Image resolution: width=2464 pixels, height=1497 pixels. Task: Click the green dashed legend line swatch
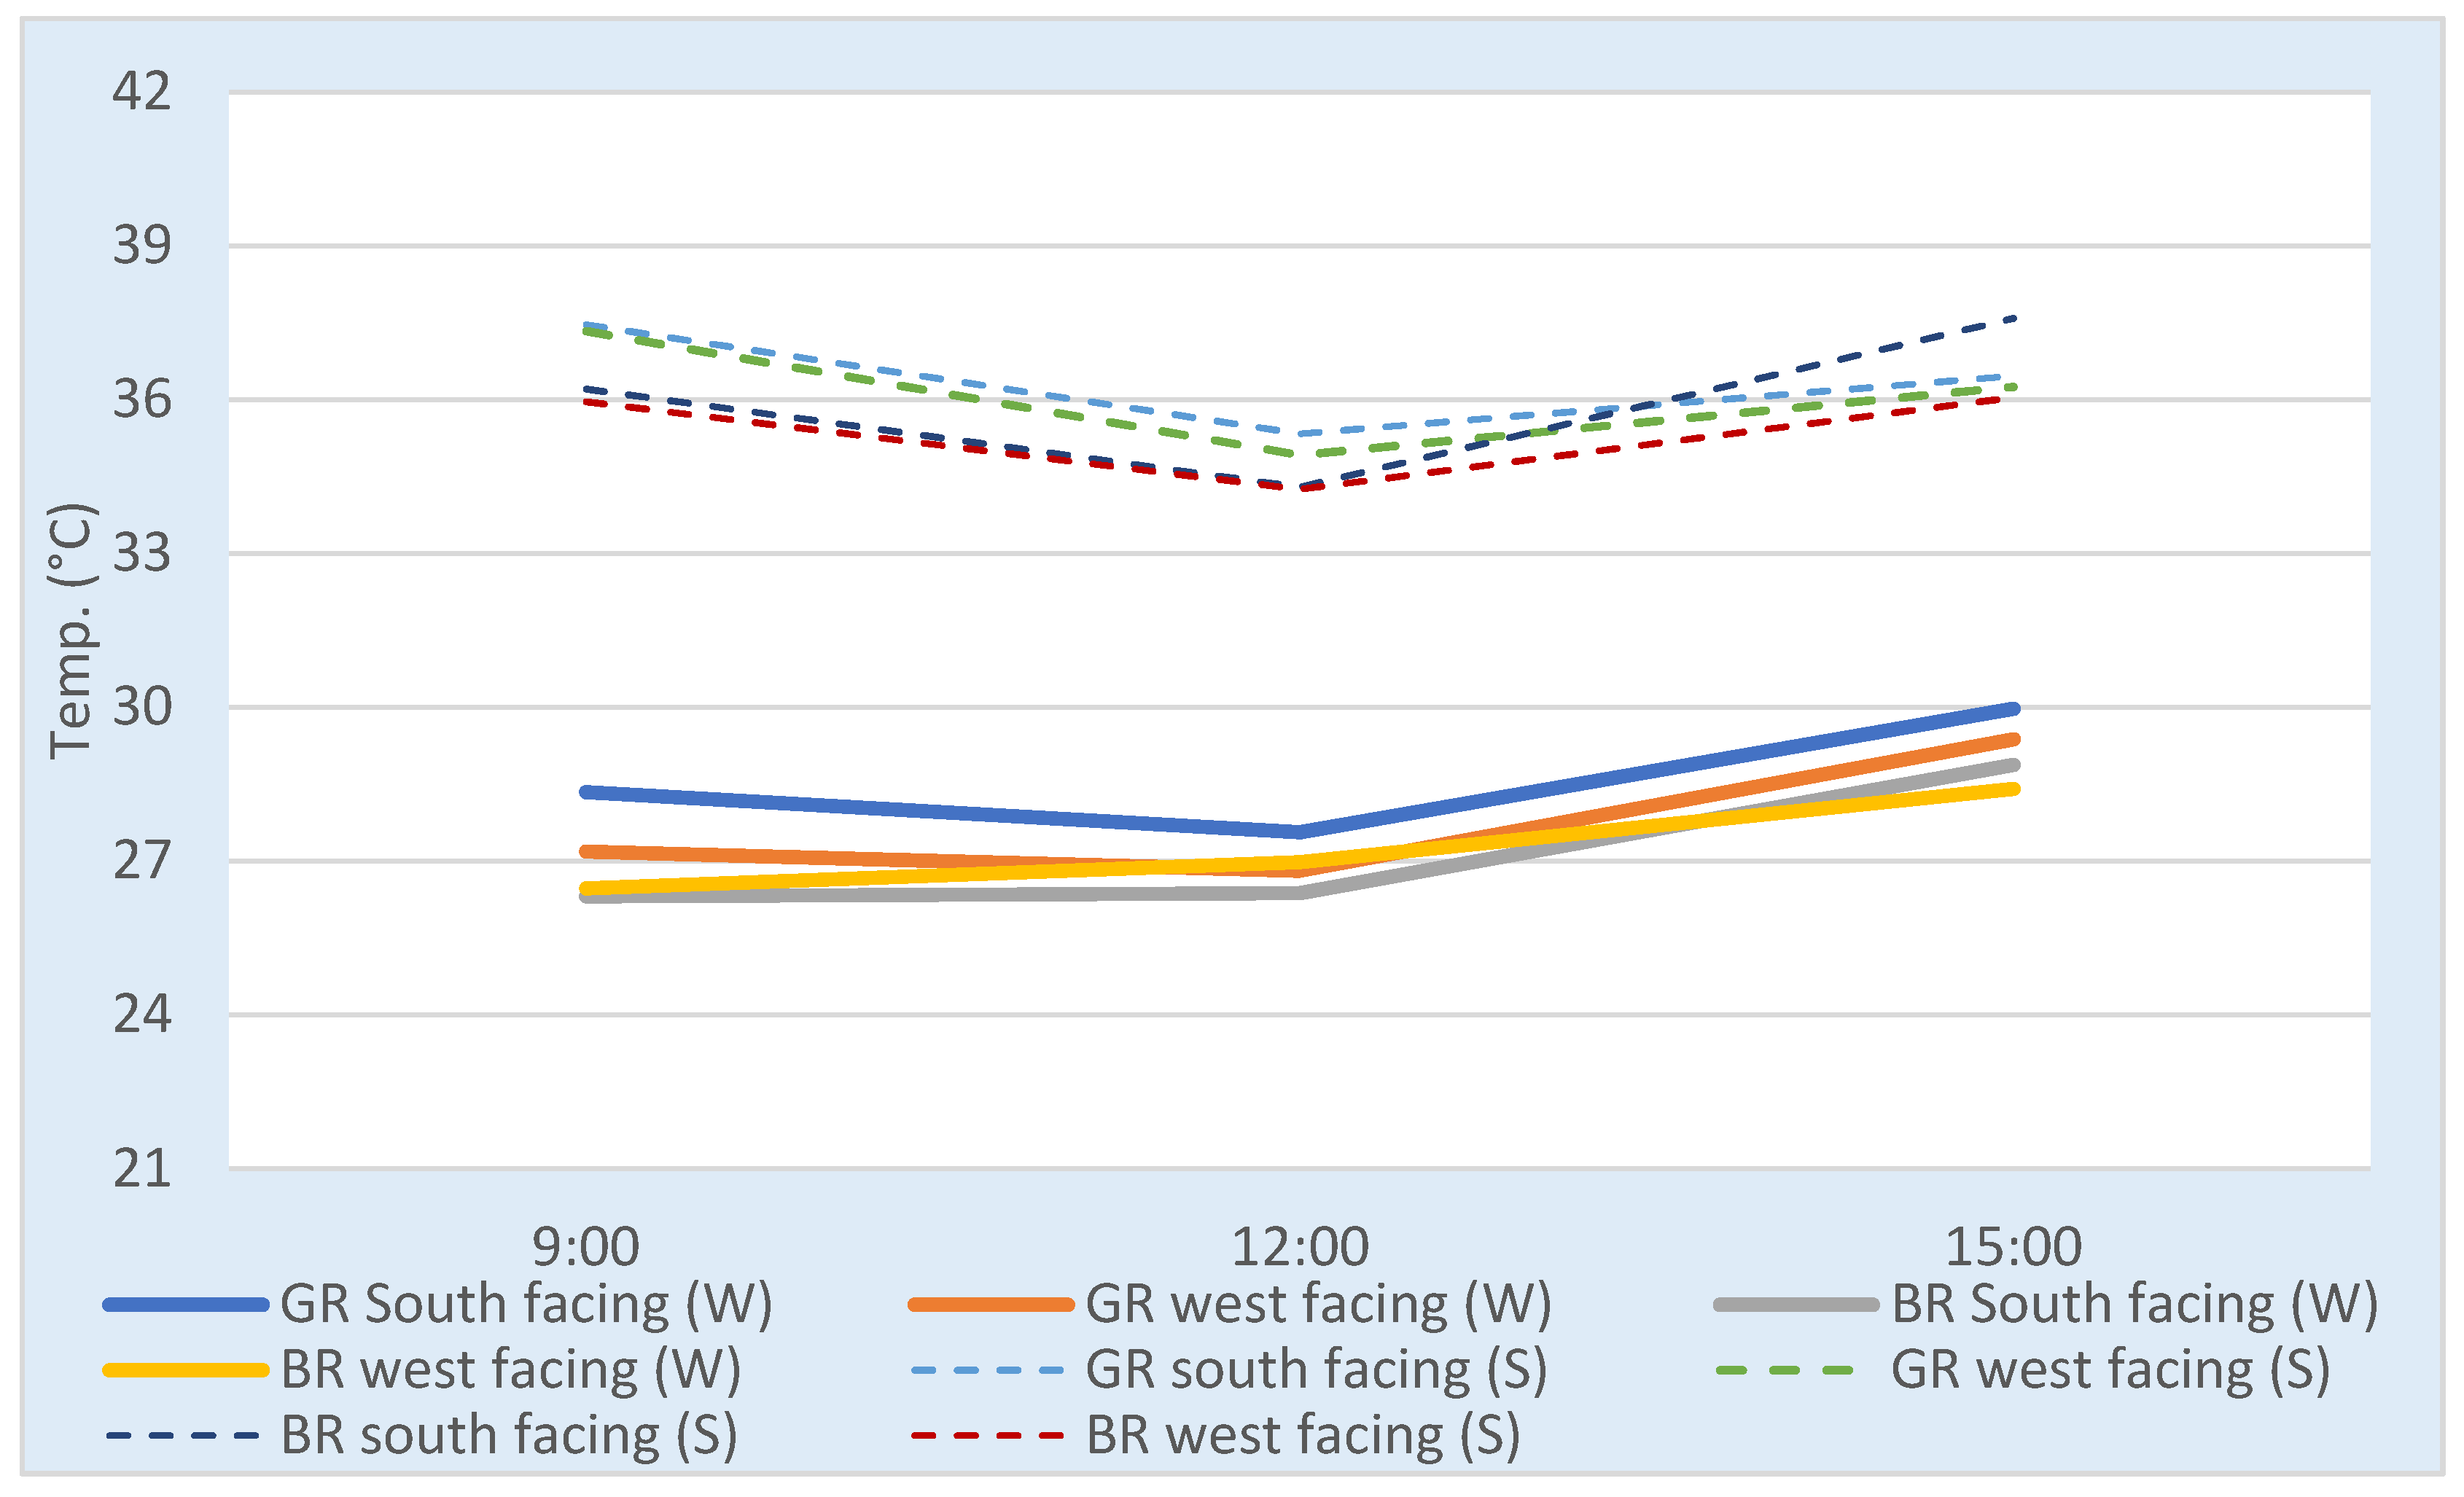click(1785, 1371)
